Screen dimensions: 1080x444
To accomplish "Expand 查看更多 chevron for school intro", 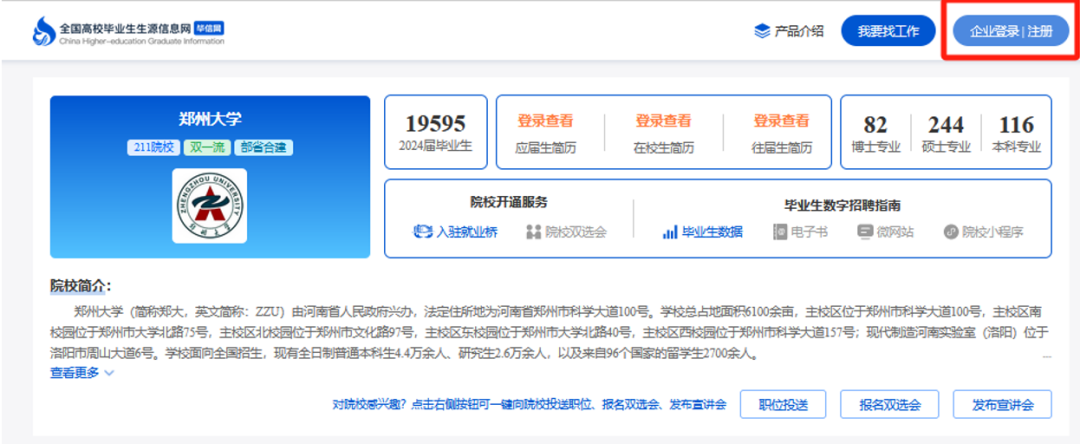I will (x=109, y=373).
